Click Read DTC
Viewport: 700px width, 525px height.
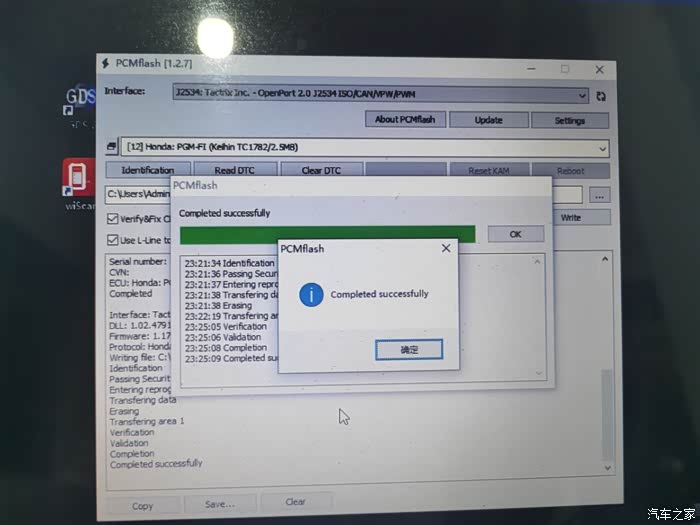coord(234,171)
